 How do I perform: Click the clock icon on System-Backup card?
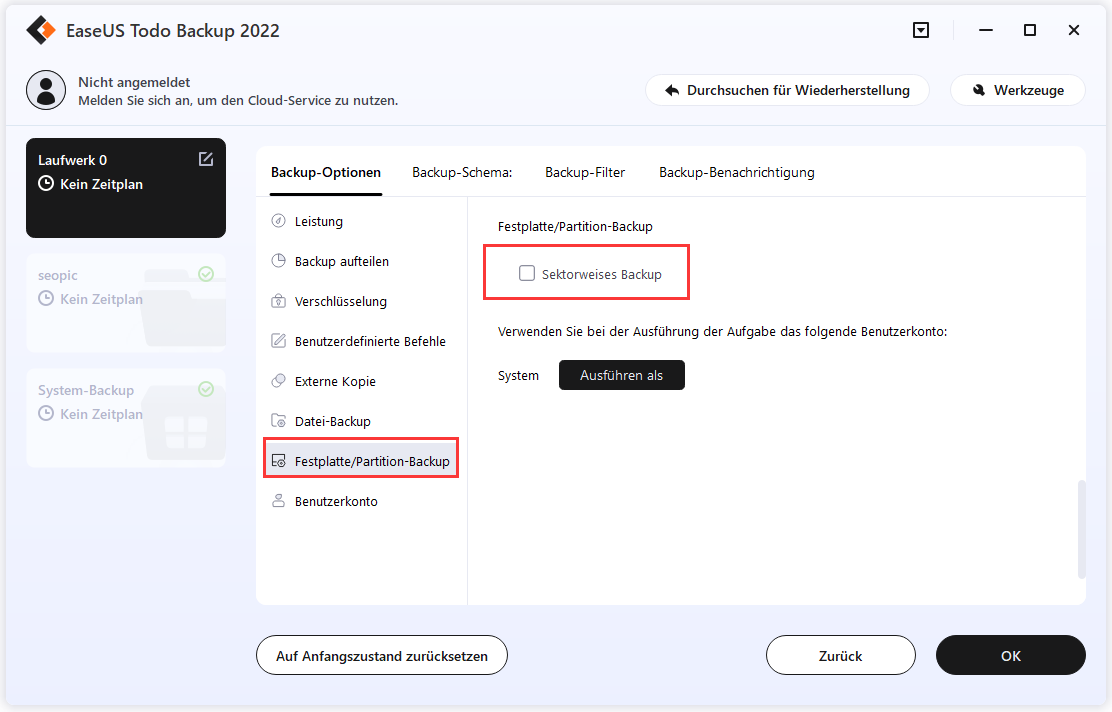click(46, 413)
